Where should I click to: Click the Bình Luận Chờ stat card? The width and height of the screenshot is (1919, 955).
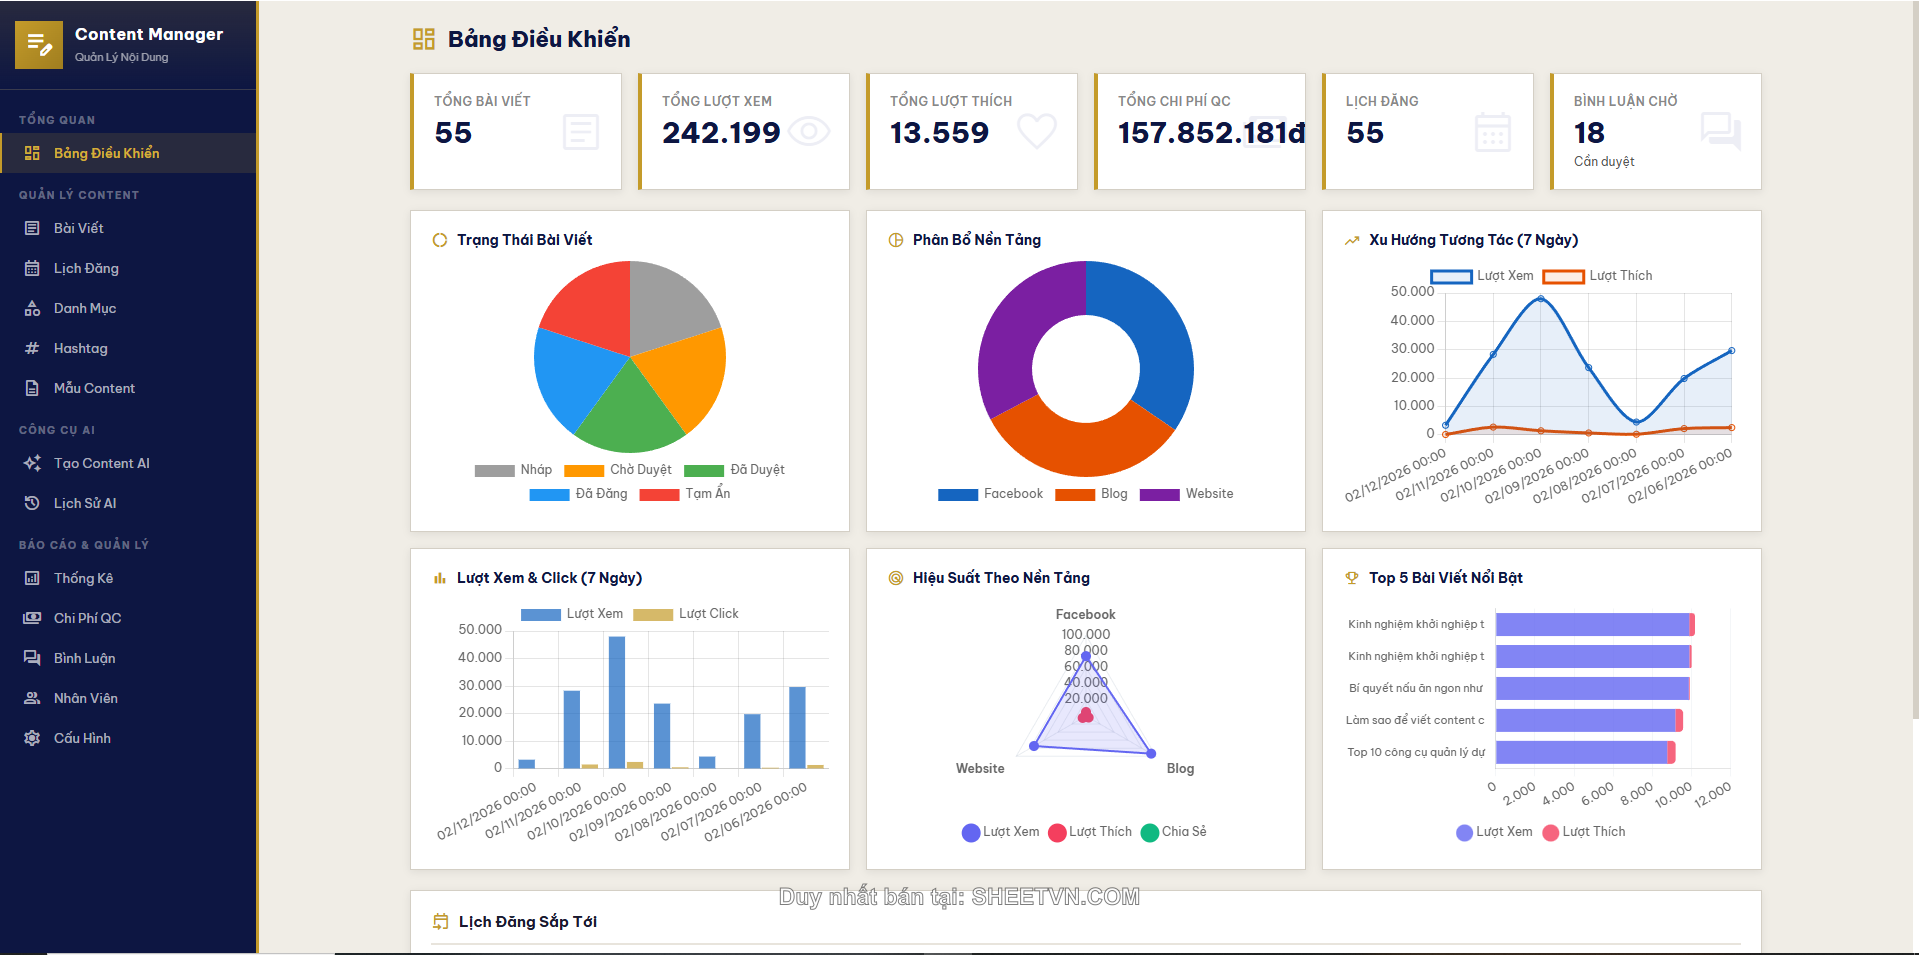tap(1655, 131)
